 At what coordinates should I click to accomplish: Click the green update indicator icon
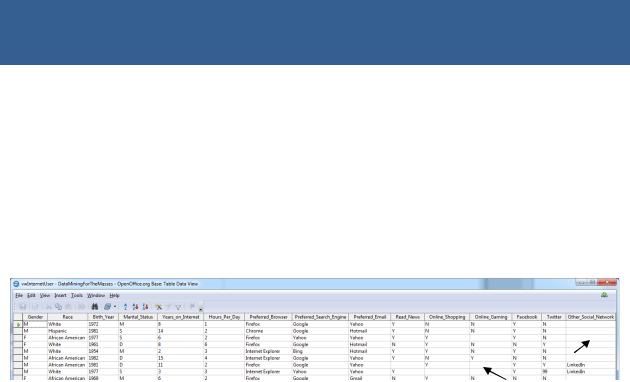point(604,295)
